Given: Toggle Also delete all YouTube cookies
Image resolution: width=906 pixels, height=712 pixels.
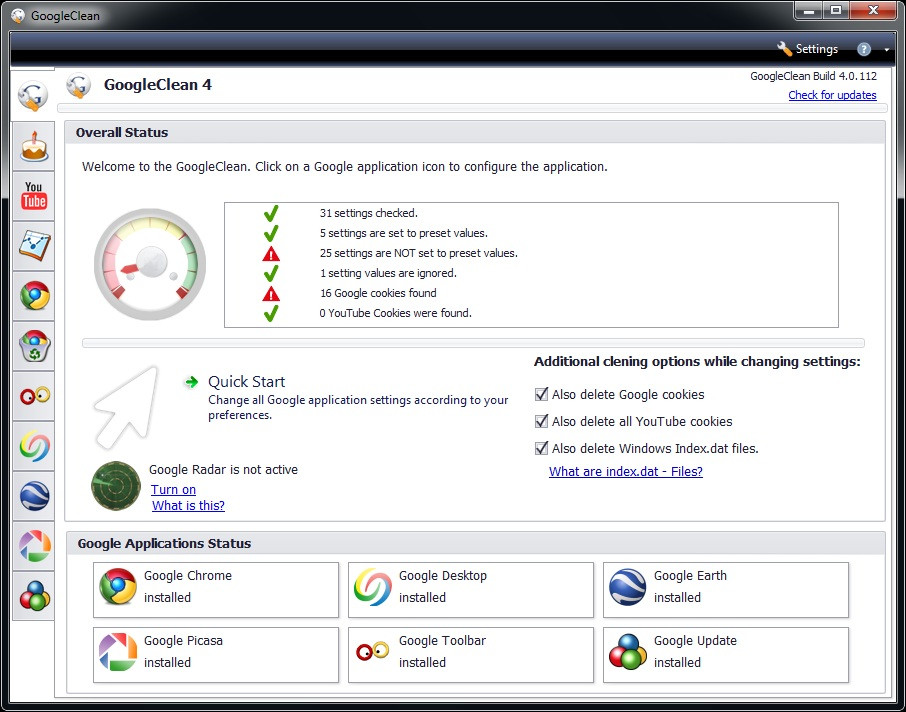Looking at the screenshot, I should coord(541,421).
